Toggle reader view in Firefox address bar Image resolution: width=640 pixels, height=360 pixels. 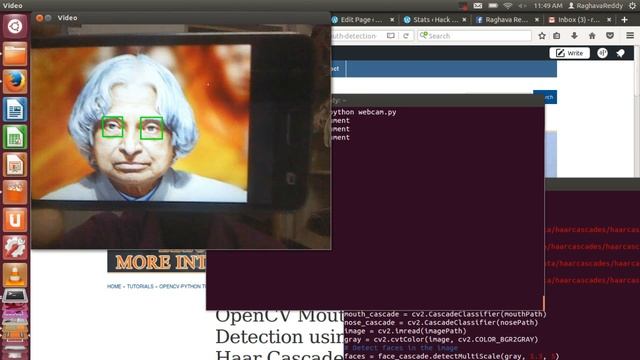coord(391,36)
